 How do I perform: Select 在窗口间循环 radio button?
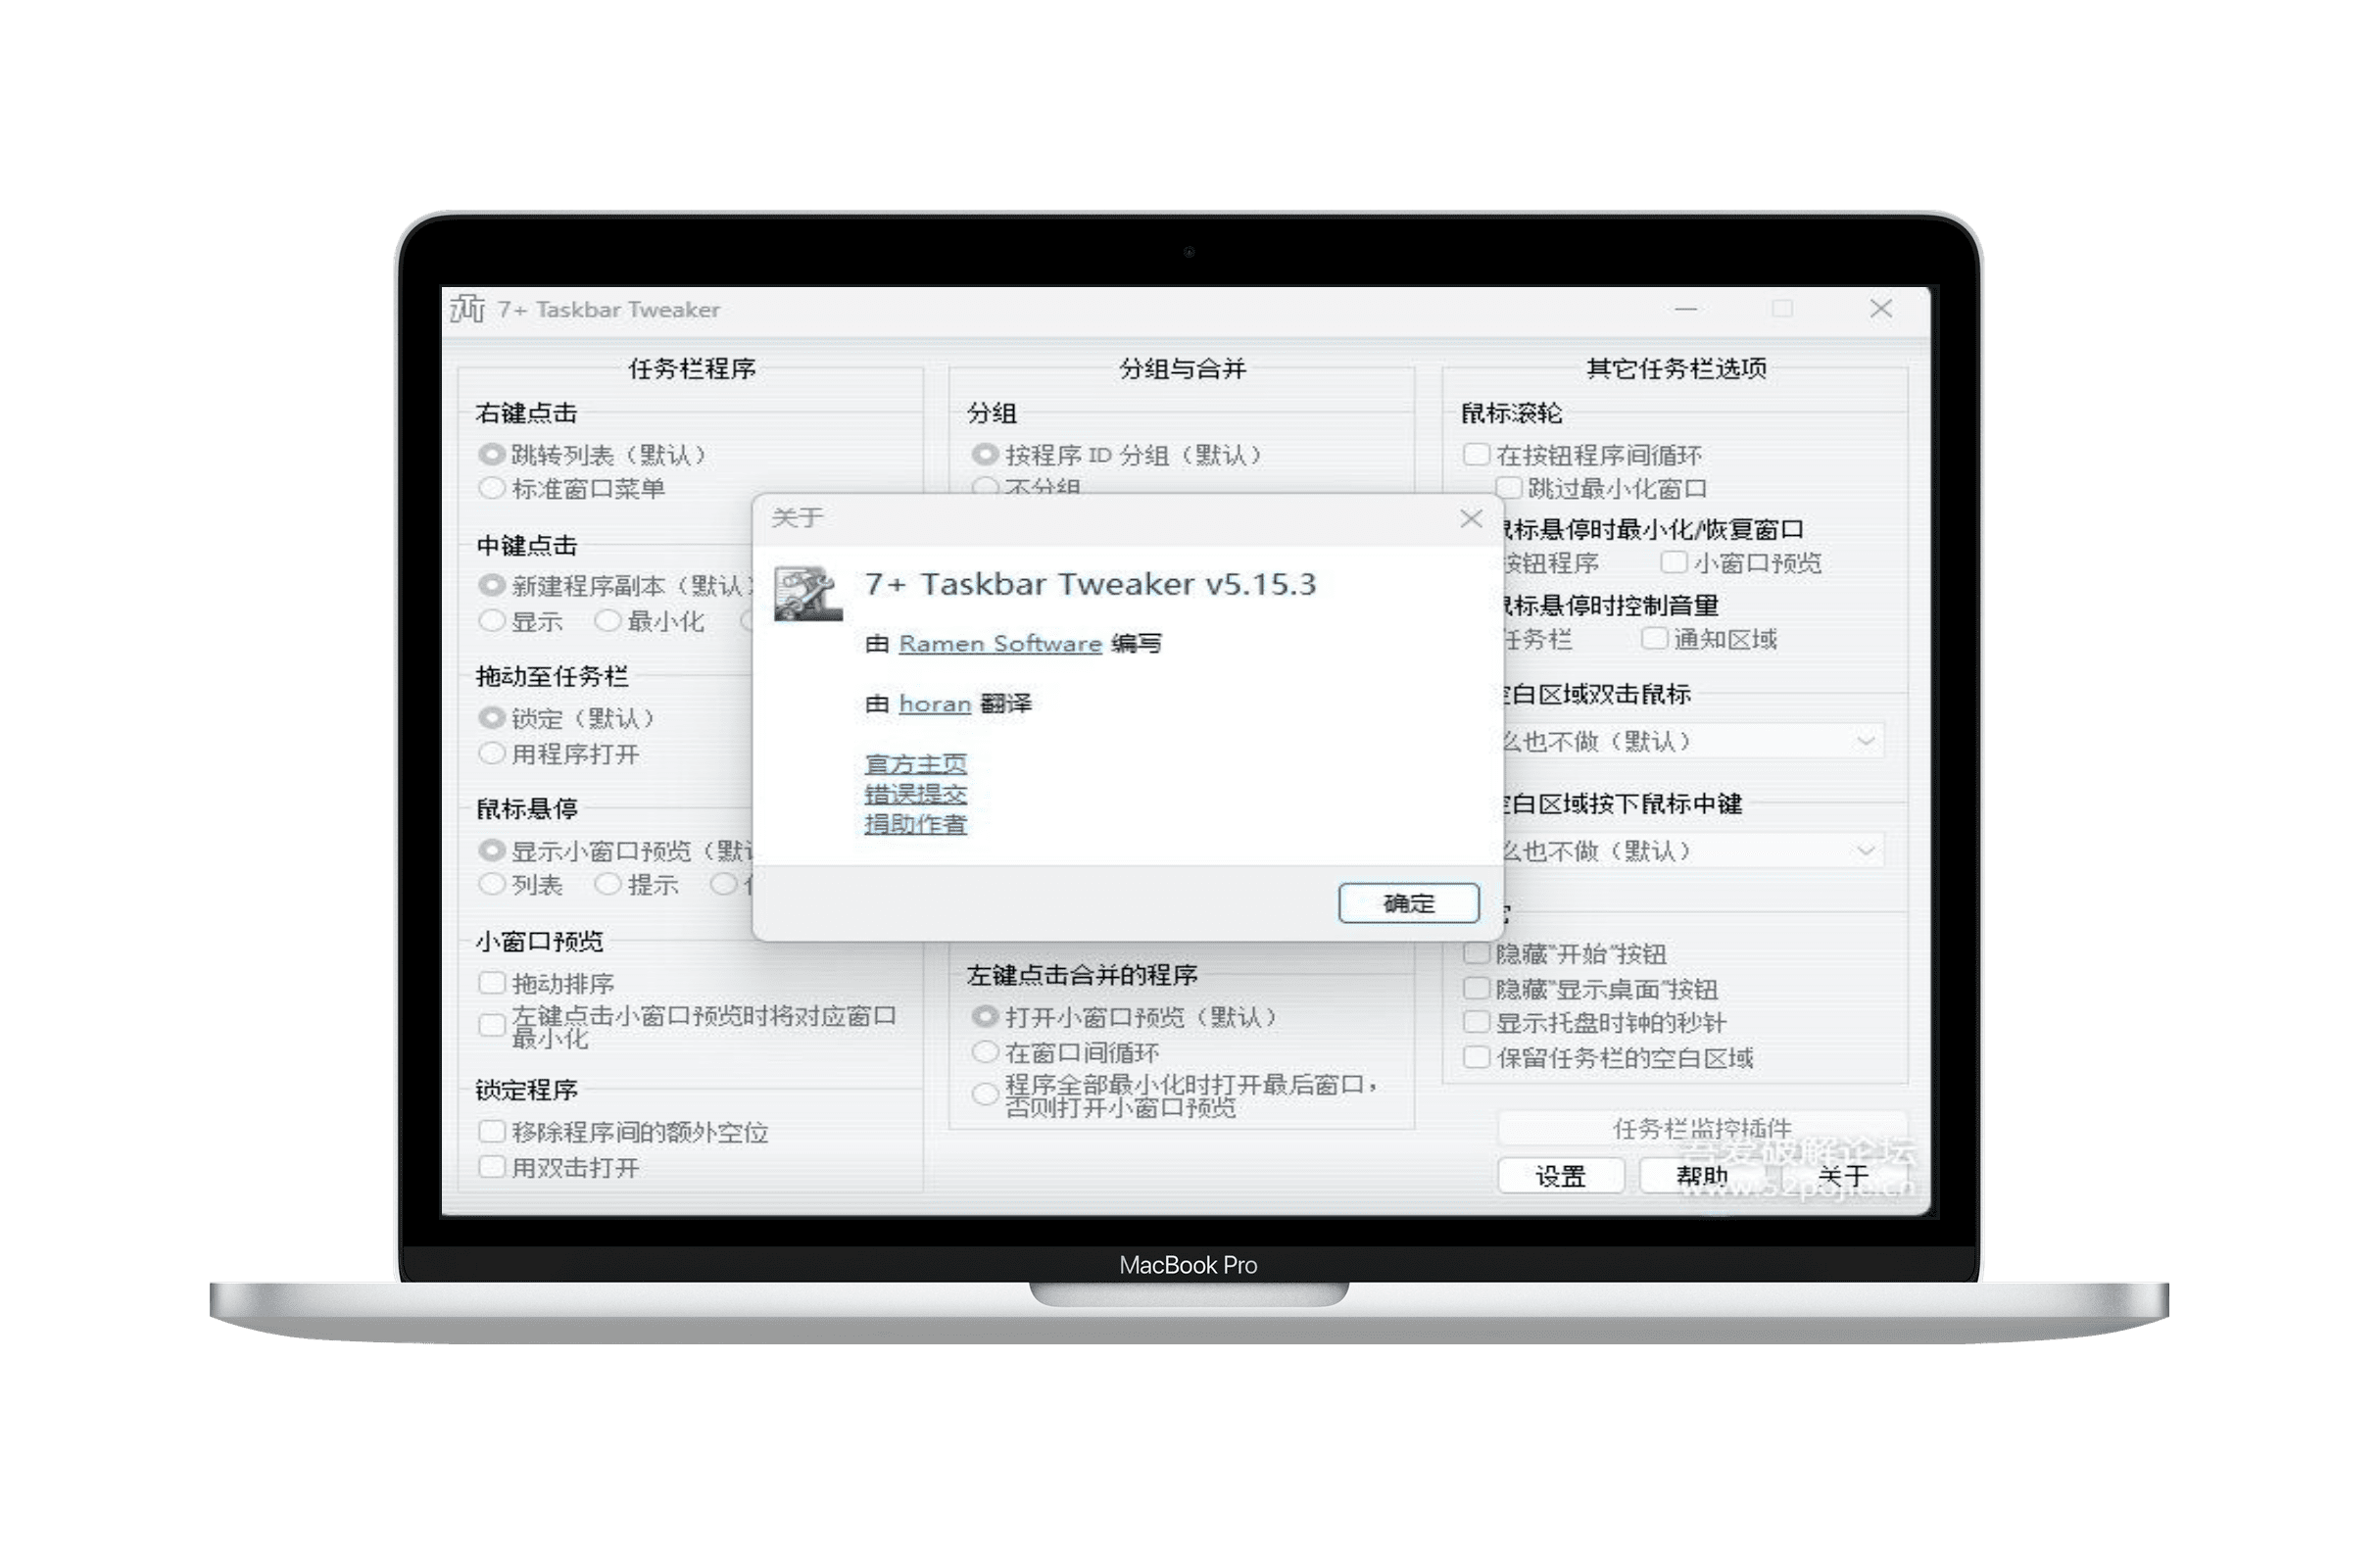pyautogui.click(x=985, y=1052)
